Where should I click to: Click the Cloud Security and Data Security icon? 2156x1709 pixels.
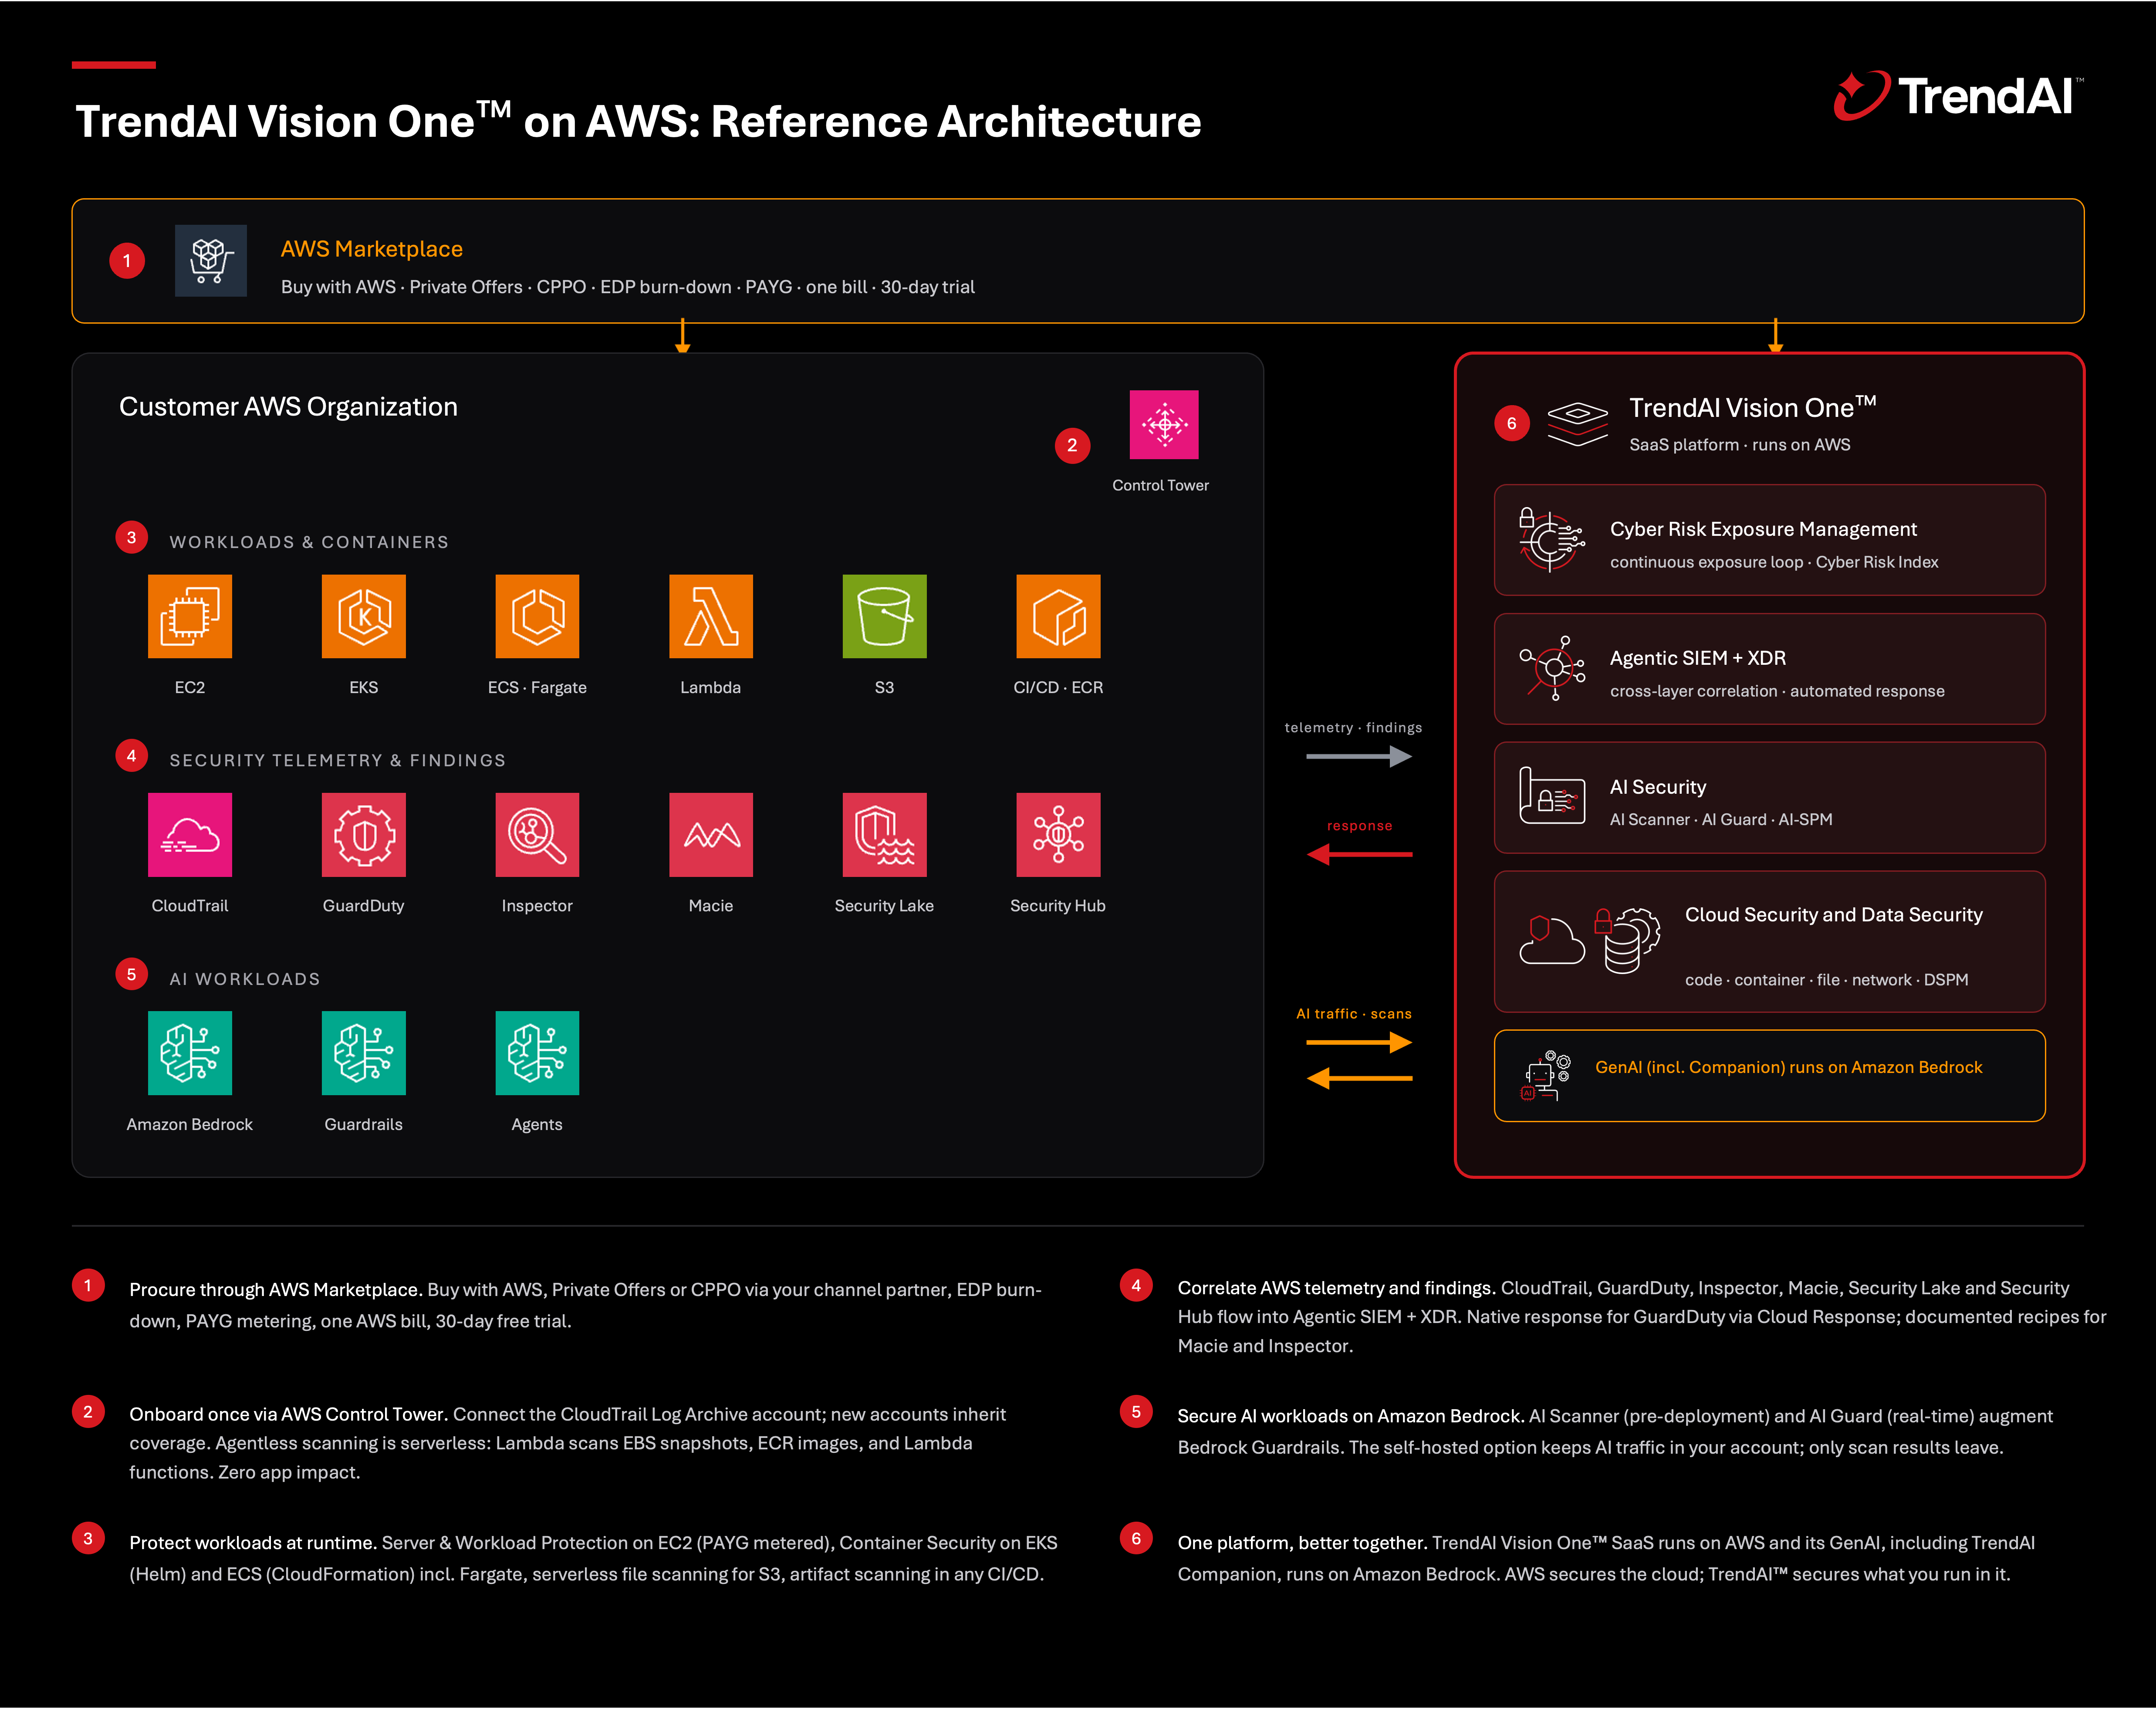tap(1590, 940)
